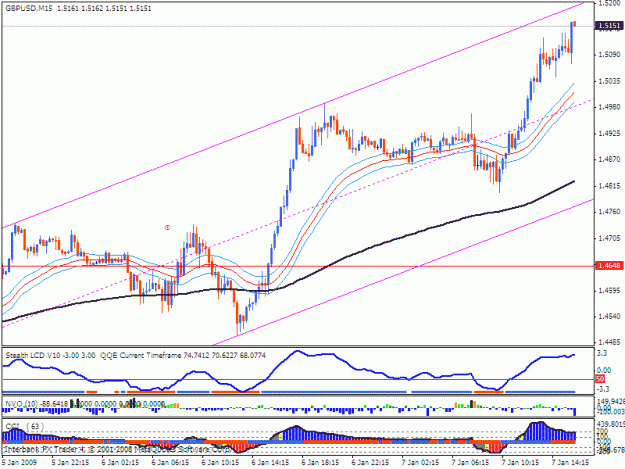Click the GBPUSD,M15 chart title text
Screen dimensions: 625x469
pyautogui.click(x=29, y=8)
